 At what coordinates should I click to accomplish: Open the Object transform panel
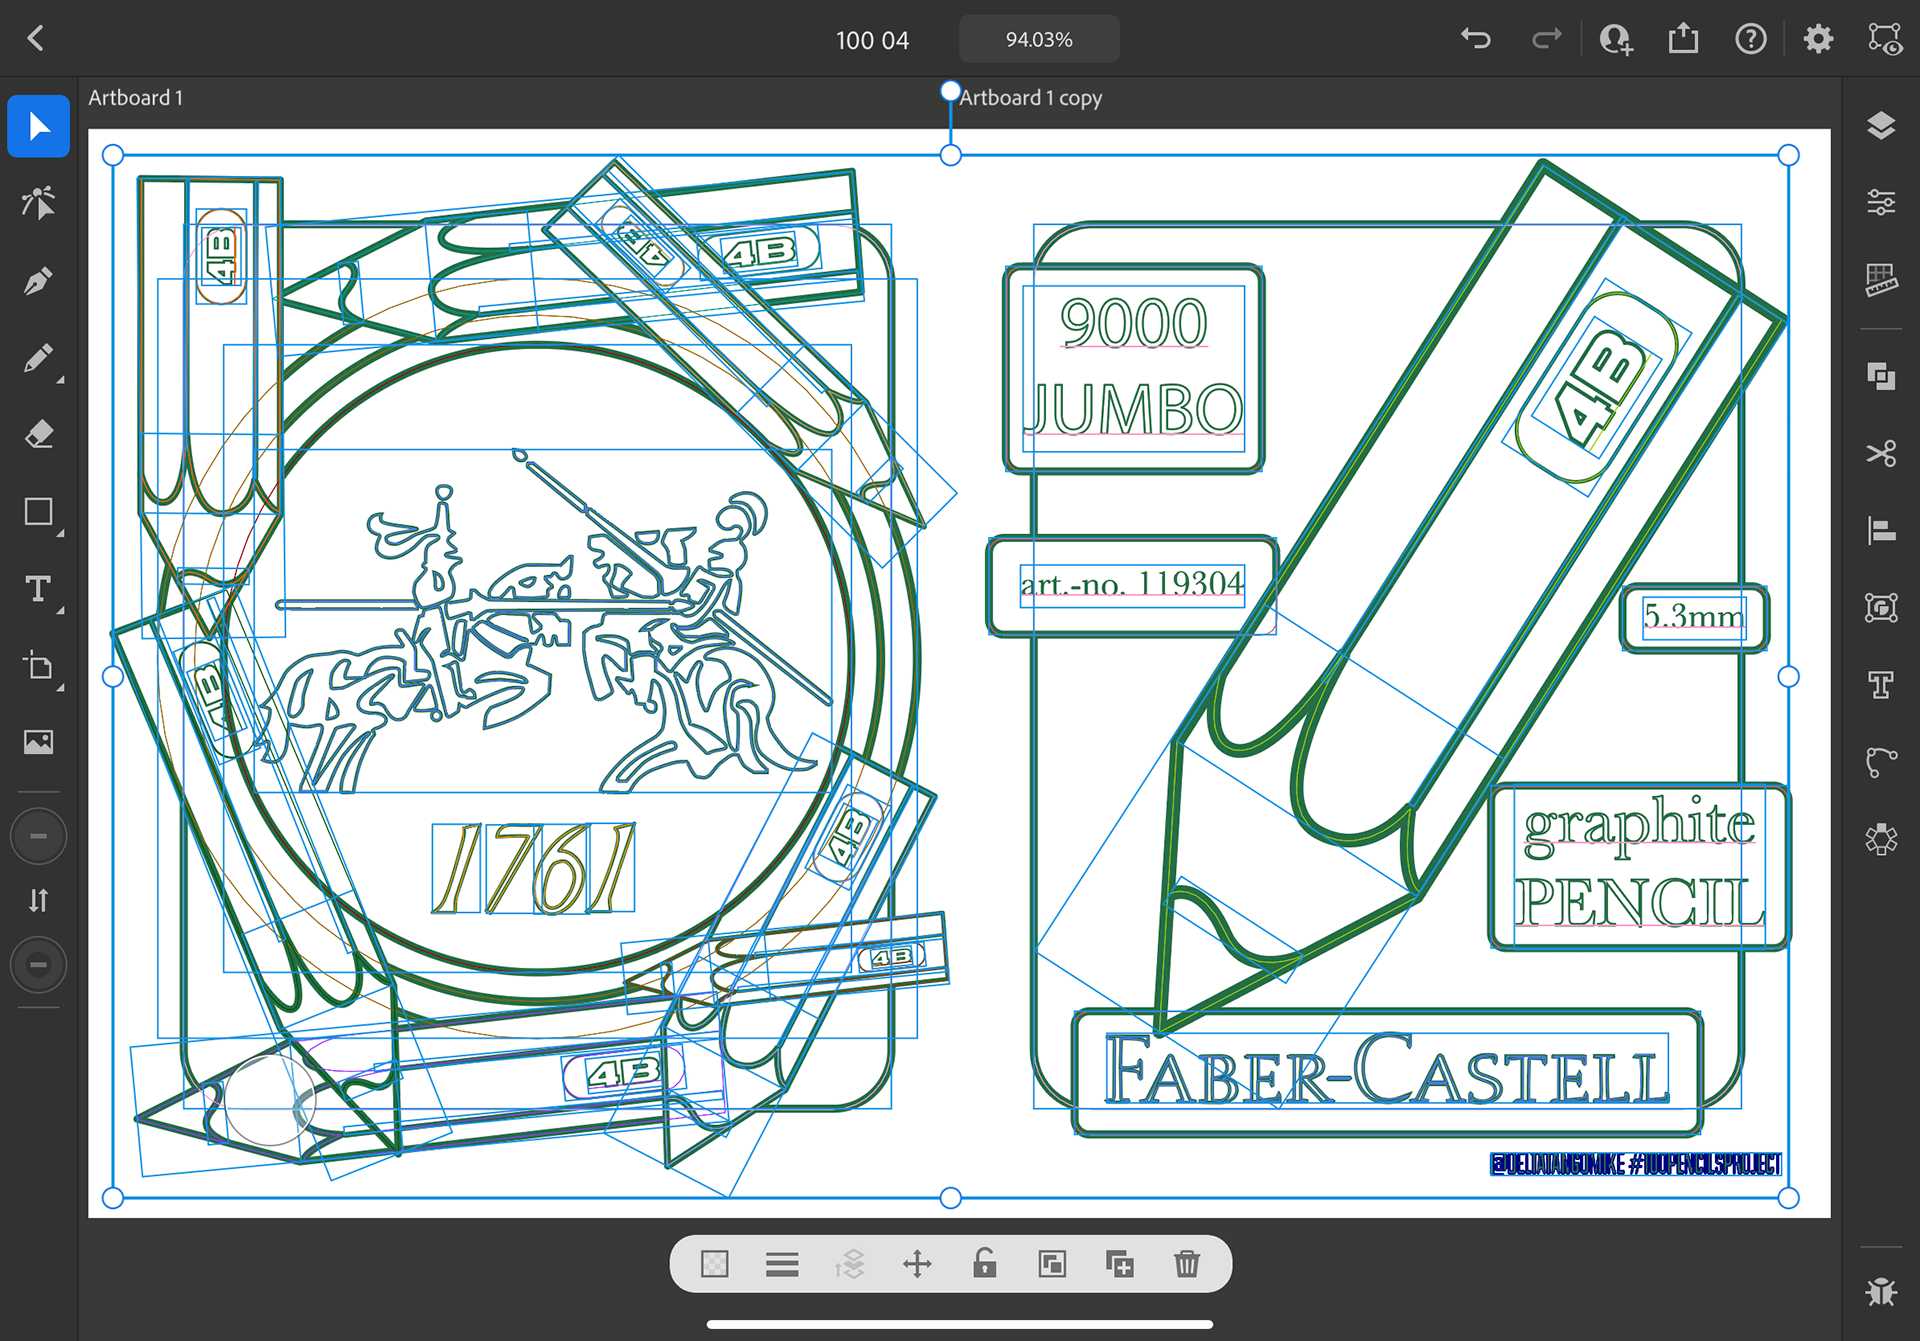pos(1881,608)
